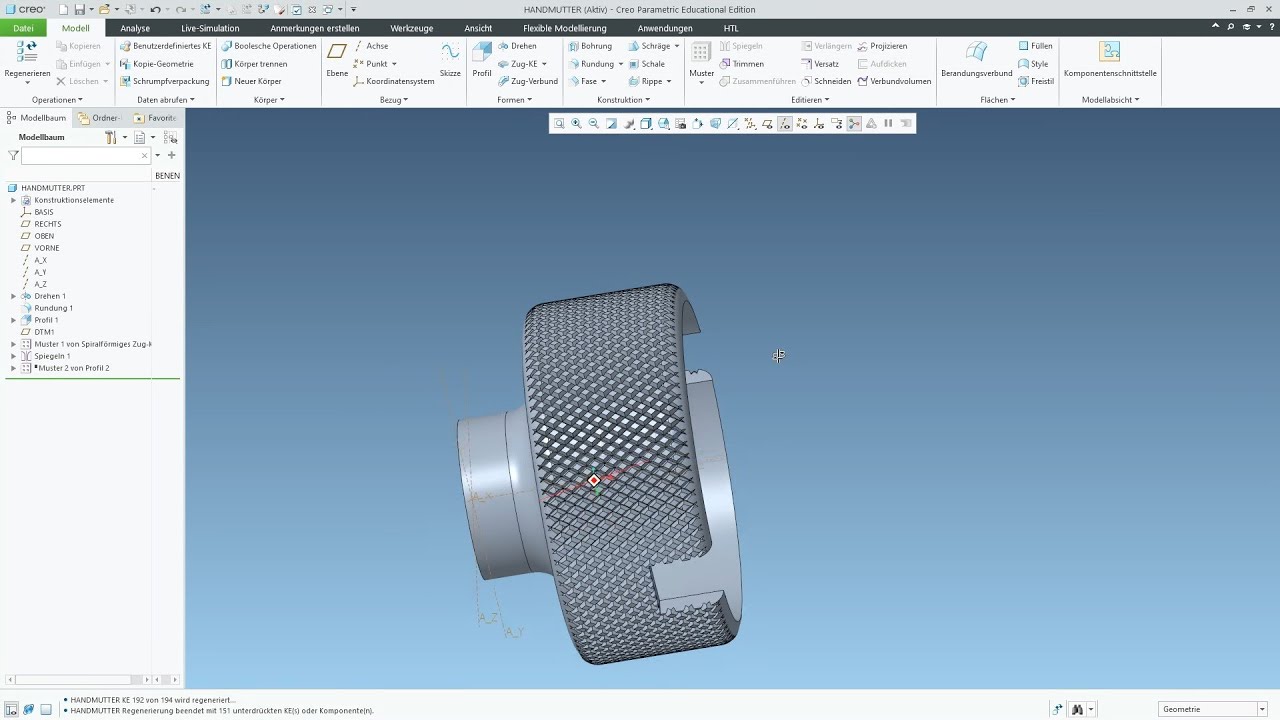Open the Rundung dropdown arrow
Image resolution: width=1280 pixels, height=720 pixels.
[621, 64]
